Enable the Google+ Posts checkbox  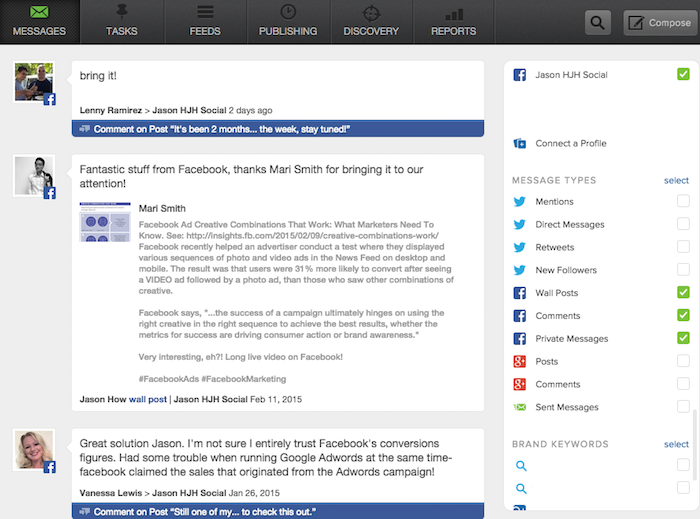683,361
